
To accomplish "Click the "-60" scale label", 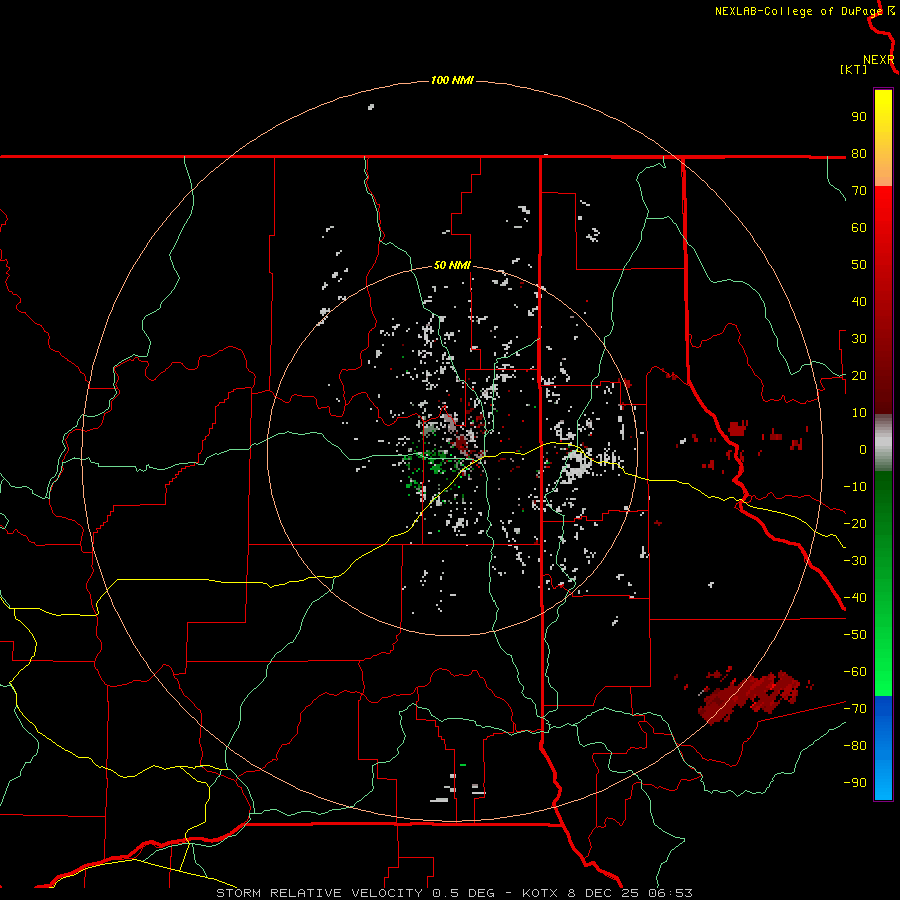I will coord(855,672).
